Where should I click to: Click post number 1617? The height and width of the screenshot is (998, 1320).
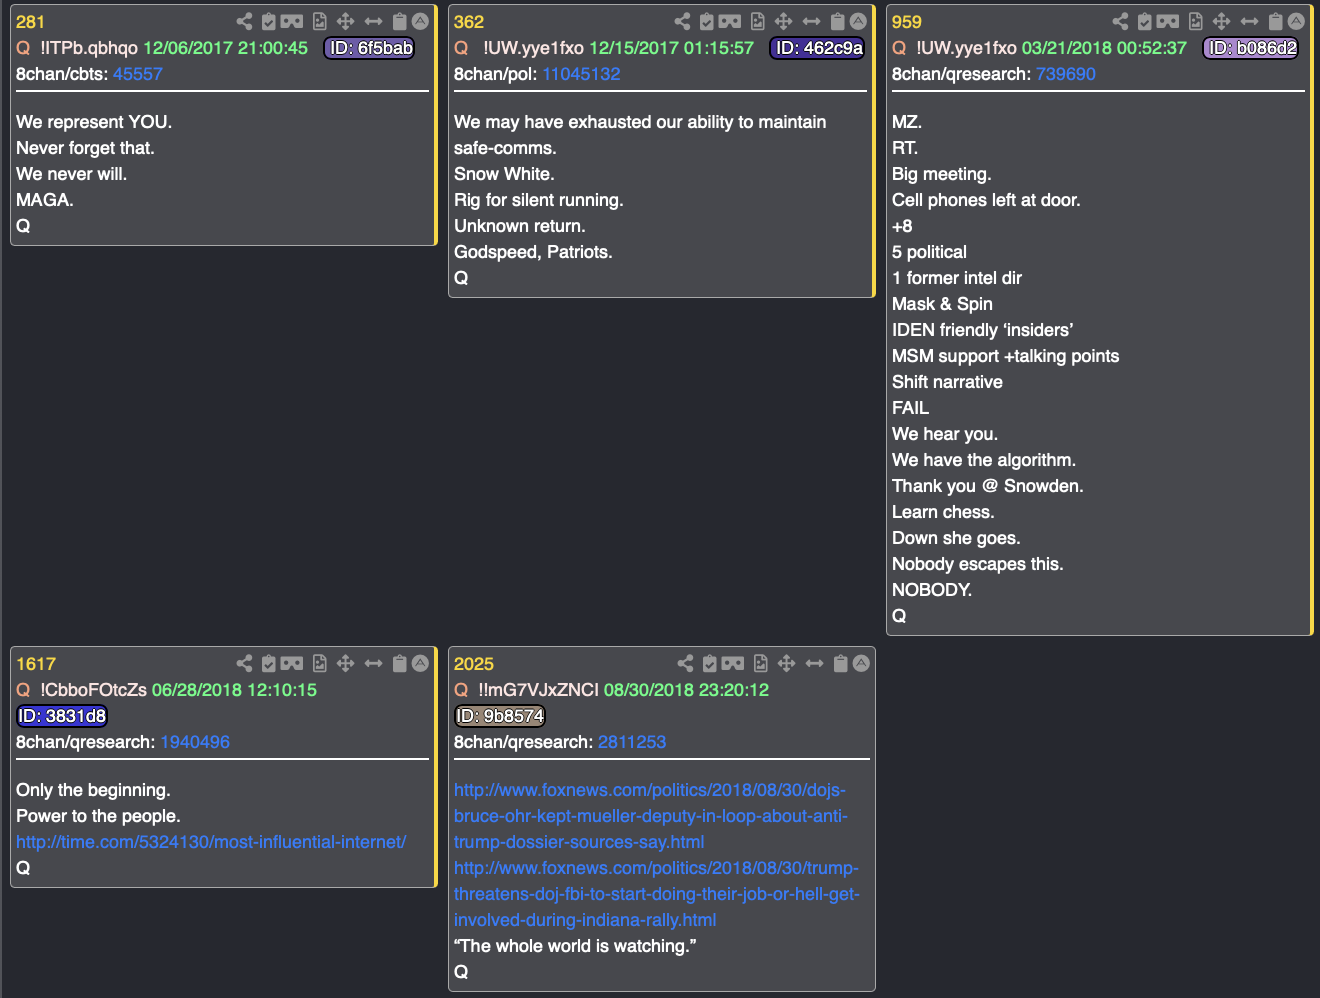pyautogui.click(x=36, y=664)
